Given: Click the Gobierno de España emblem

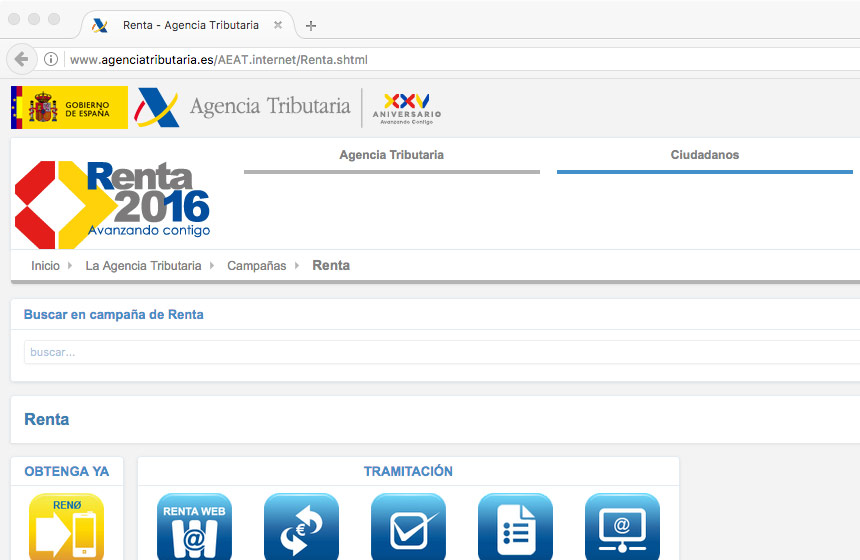Looking at the screenshot, I should [69, 108].
